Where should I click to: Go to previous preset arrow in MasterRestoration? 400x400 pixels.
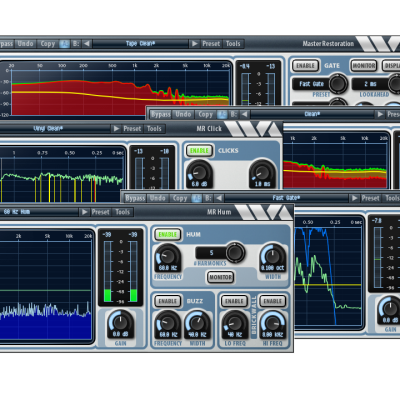coord(87,44)
